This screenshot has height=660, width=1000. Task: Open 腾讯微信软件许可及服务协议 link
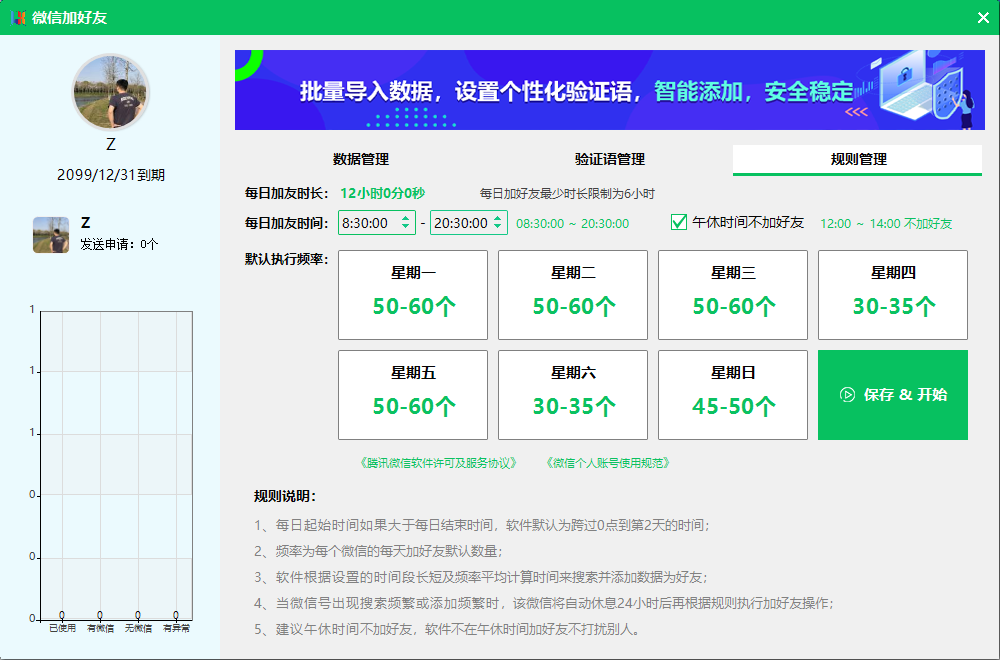pyautogui.click(x=439, y=463)
